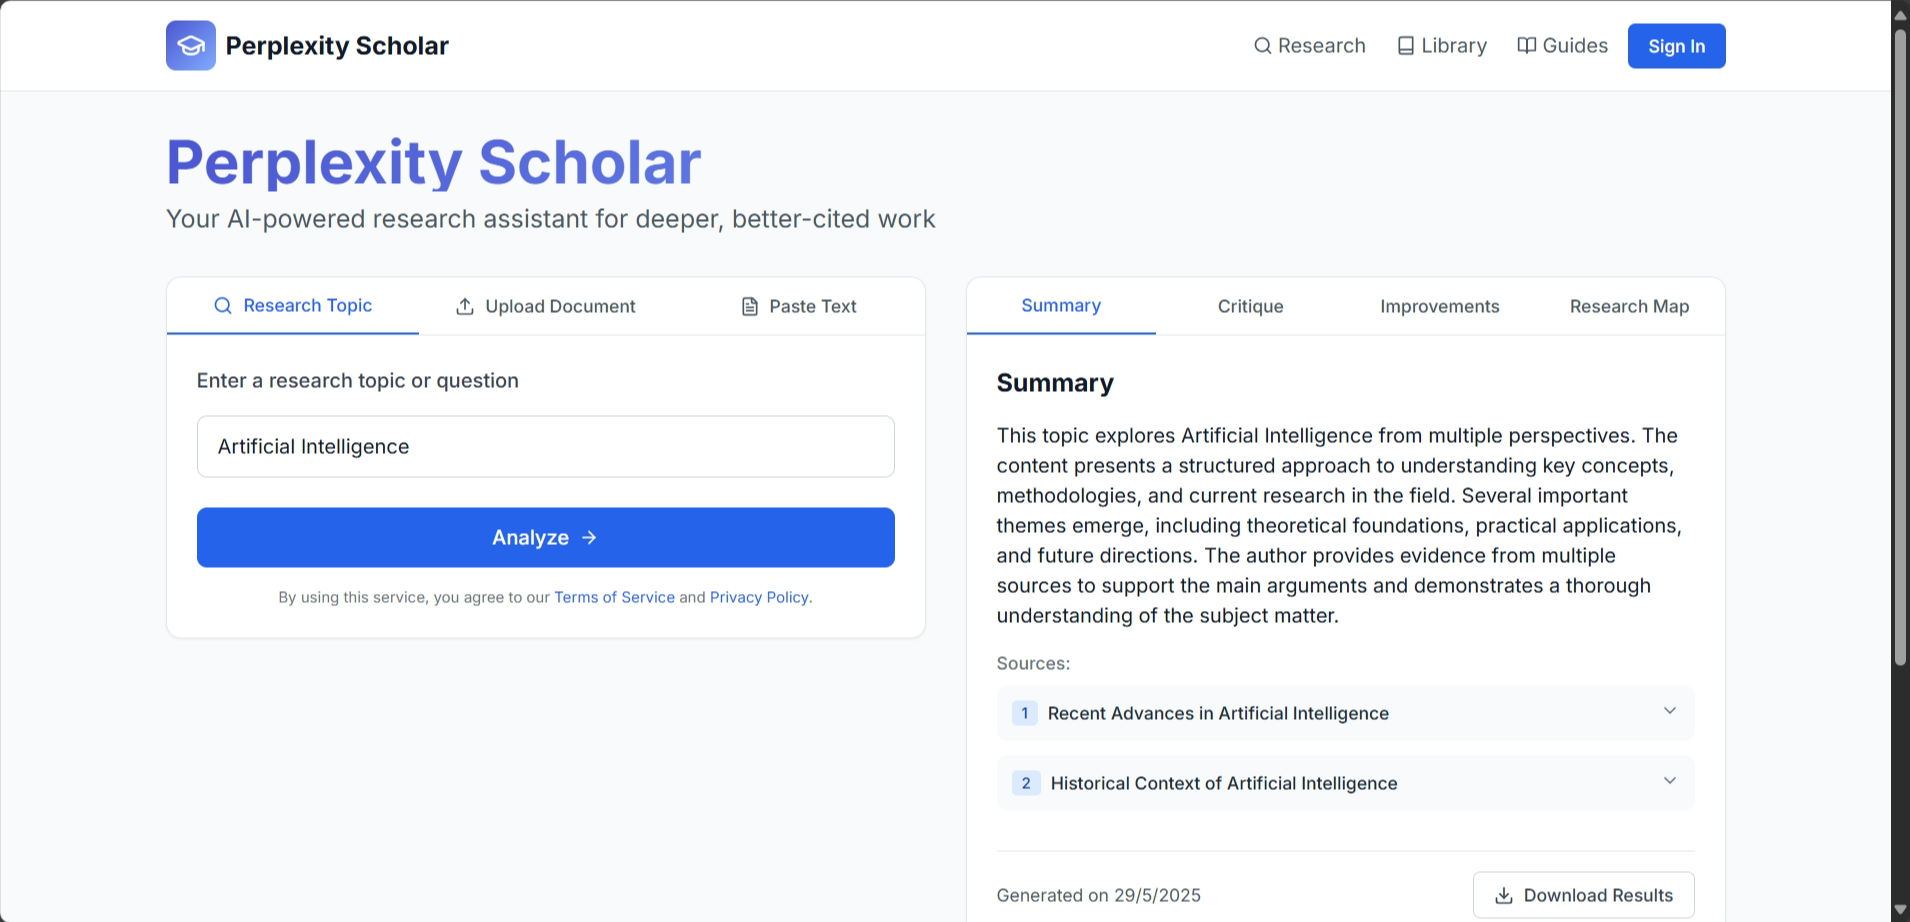Click the research topic input field
The image size is (1910, 922).
545,447
